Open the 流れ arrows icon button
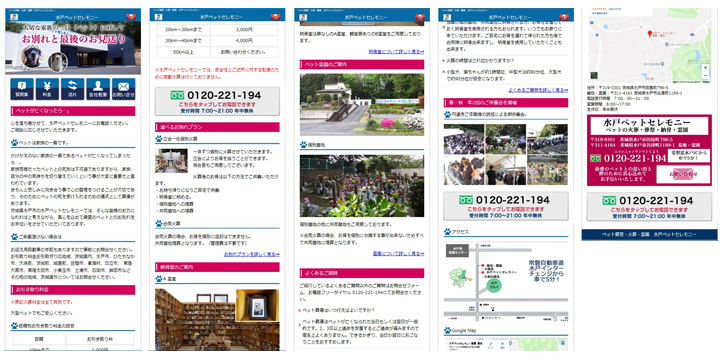Screen dimensions: 720x360 [x=73, y=89]
